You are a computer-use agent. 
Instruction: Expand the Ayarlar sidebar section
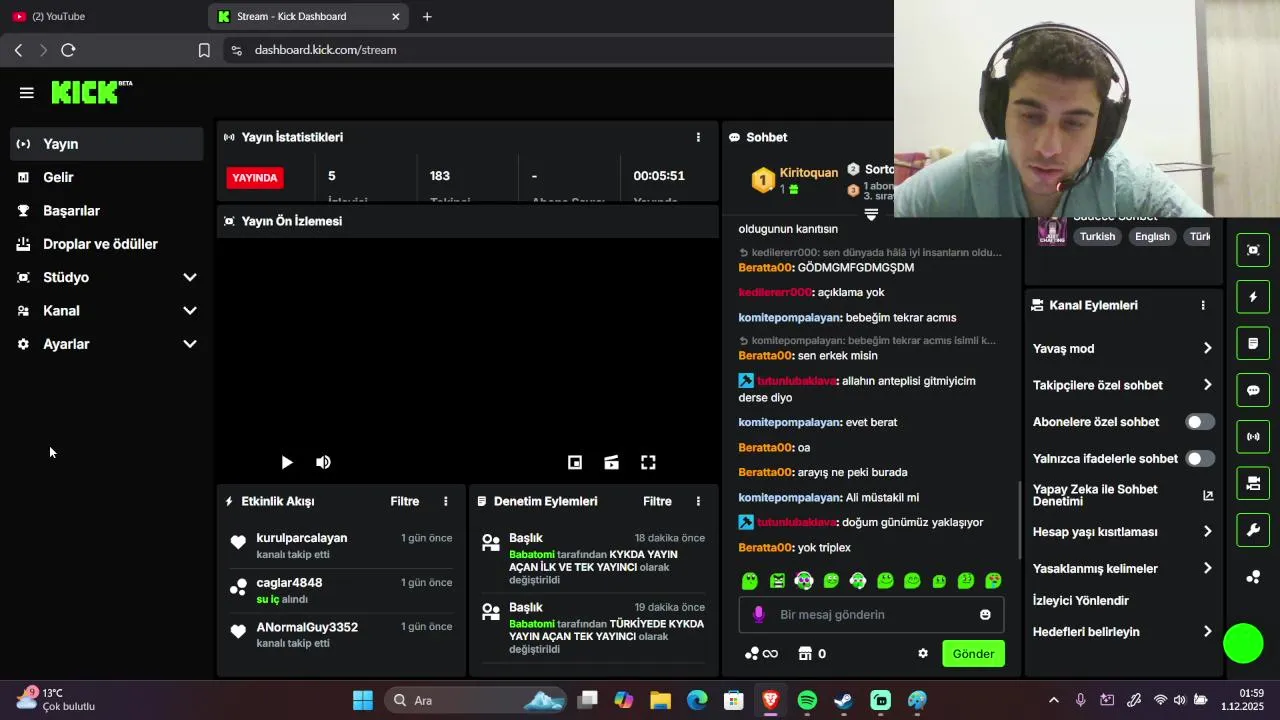click(107, 344)
